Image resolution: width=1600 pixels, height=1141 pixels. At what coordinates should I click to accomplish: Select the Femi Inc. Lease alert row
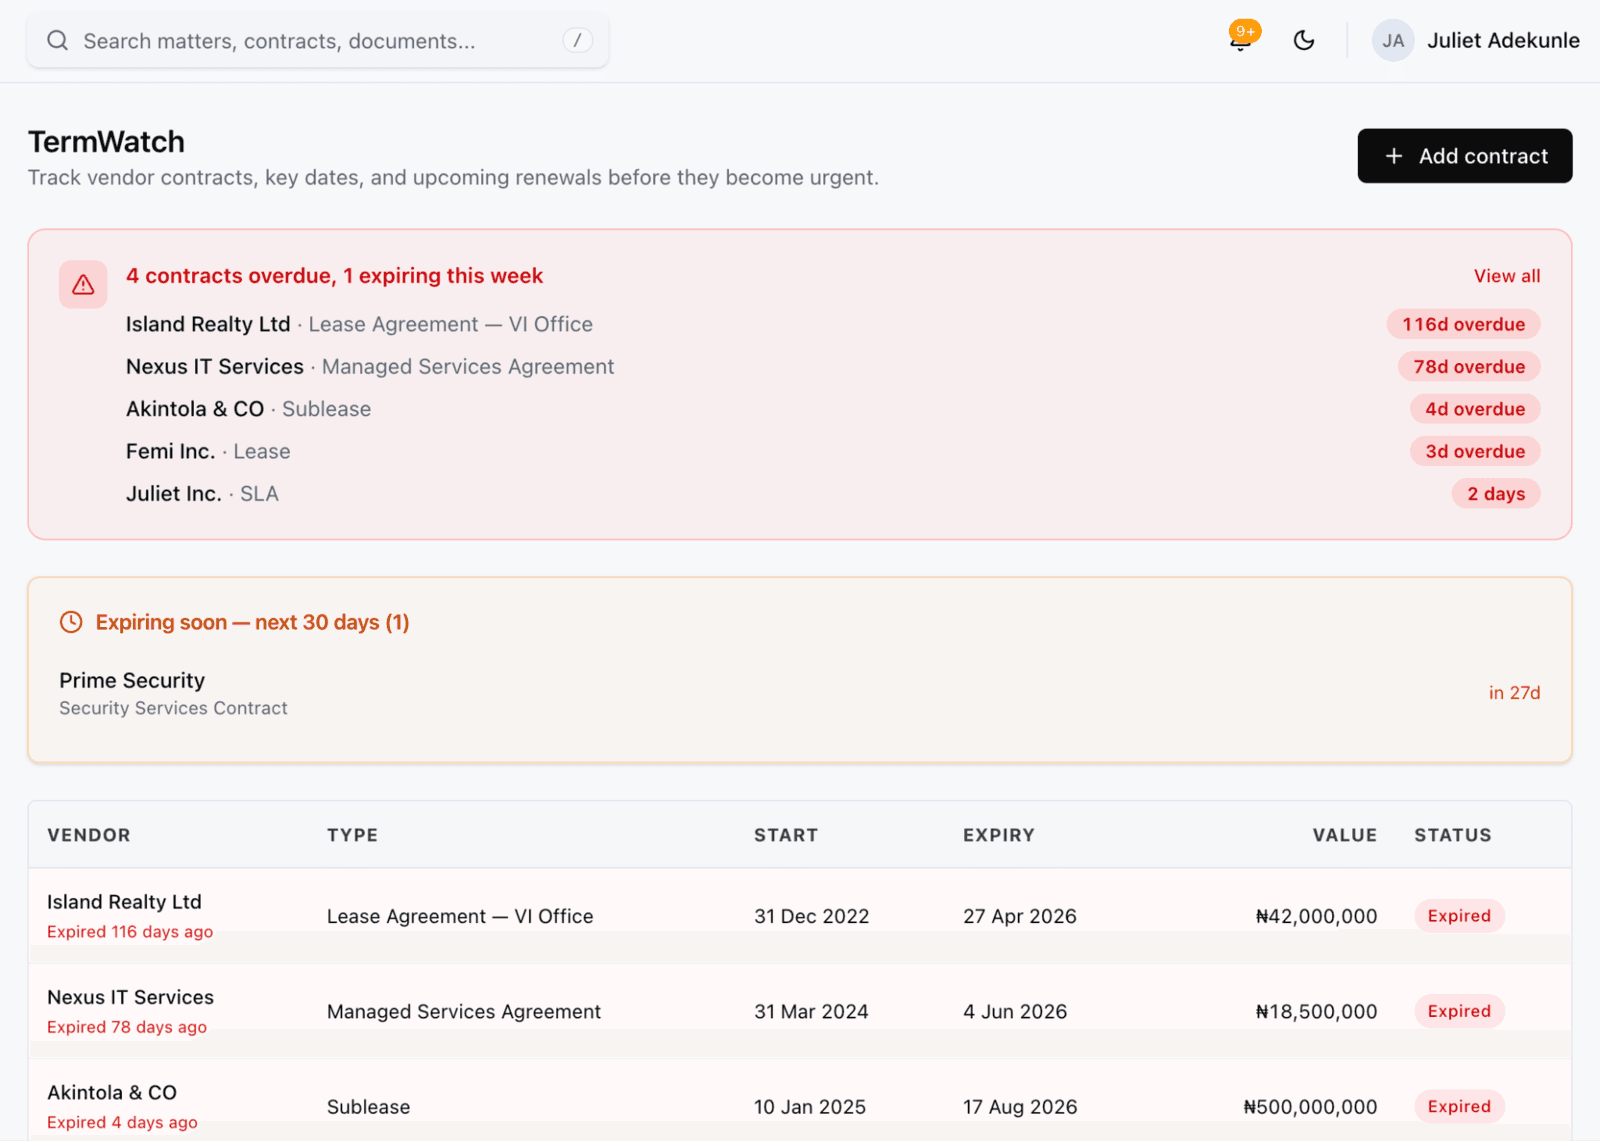click(x=832, y=451)
